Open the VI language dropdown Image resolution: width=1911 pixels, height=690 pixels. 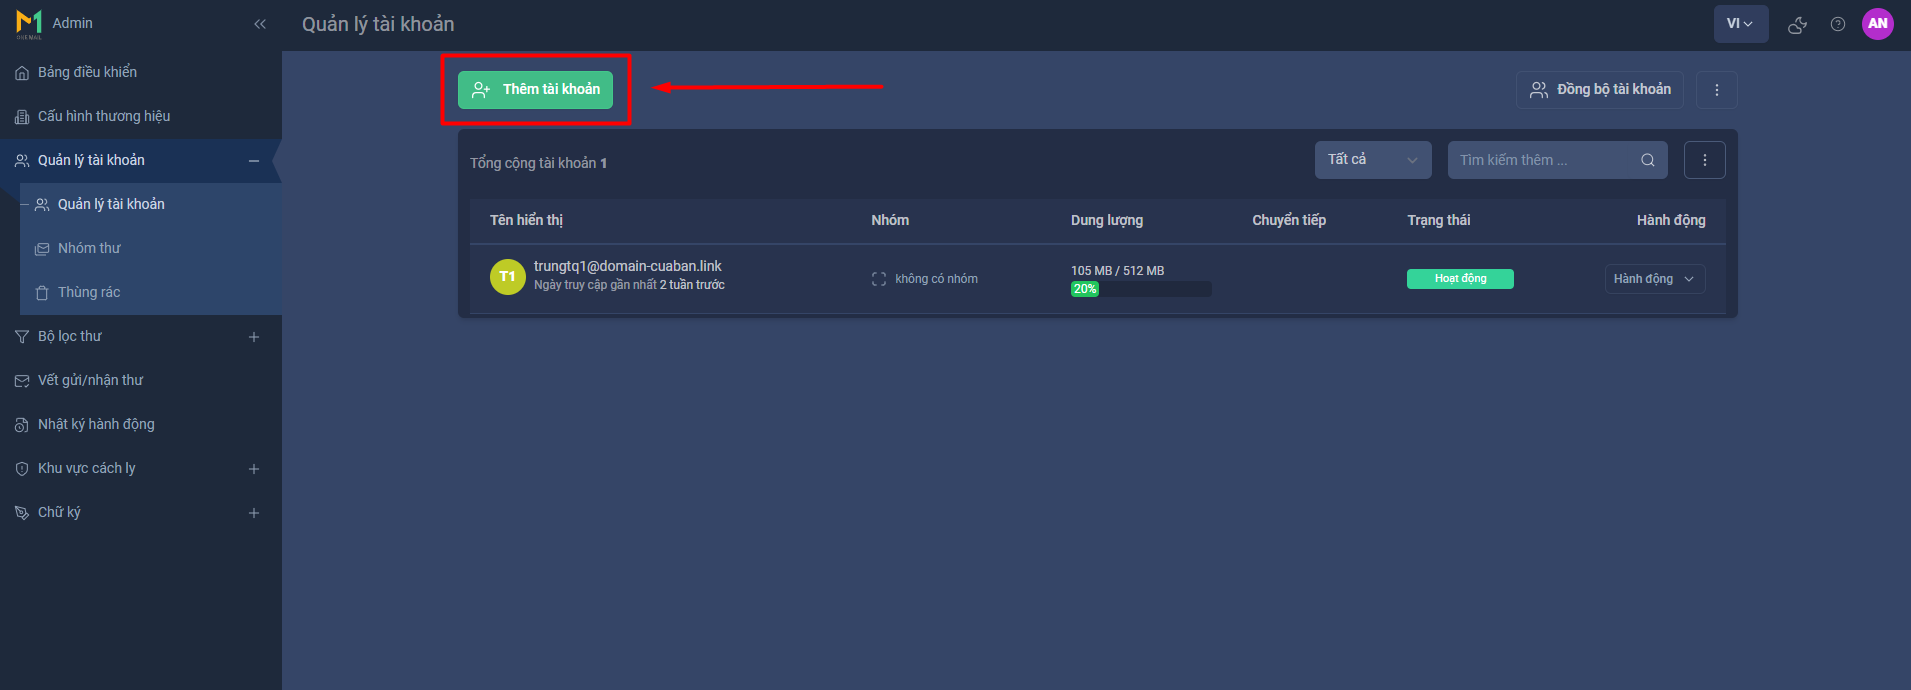point(1740,24)
